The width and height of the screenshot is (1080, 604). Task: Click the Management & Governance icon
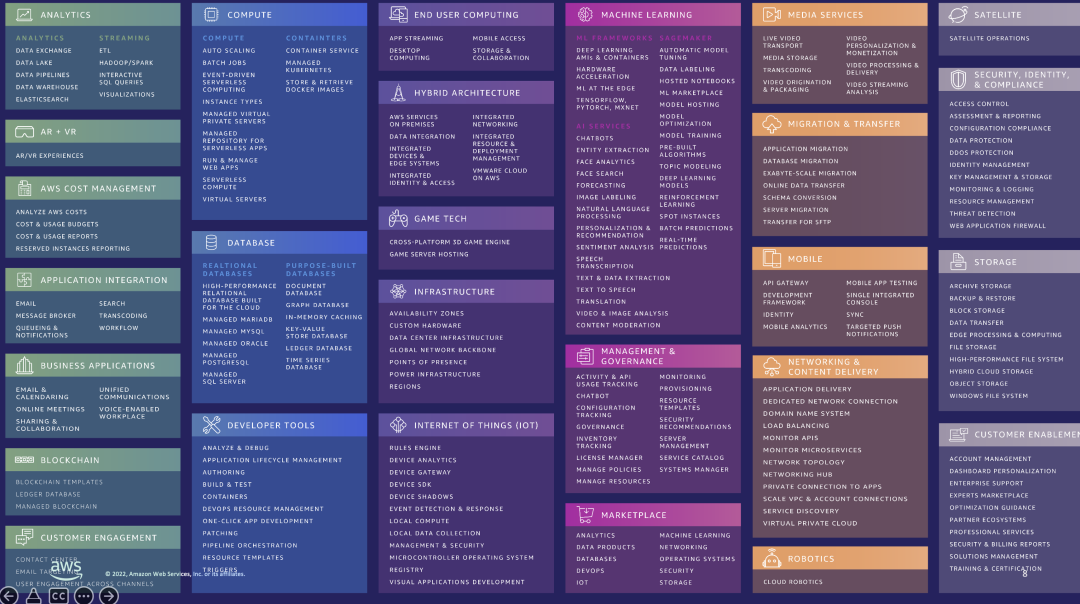[x=585, y=356]
